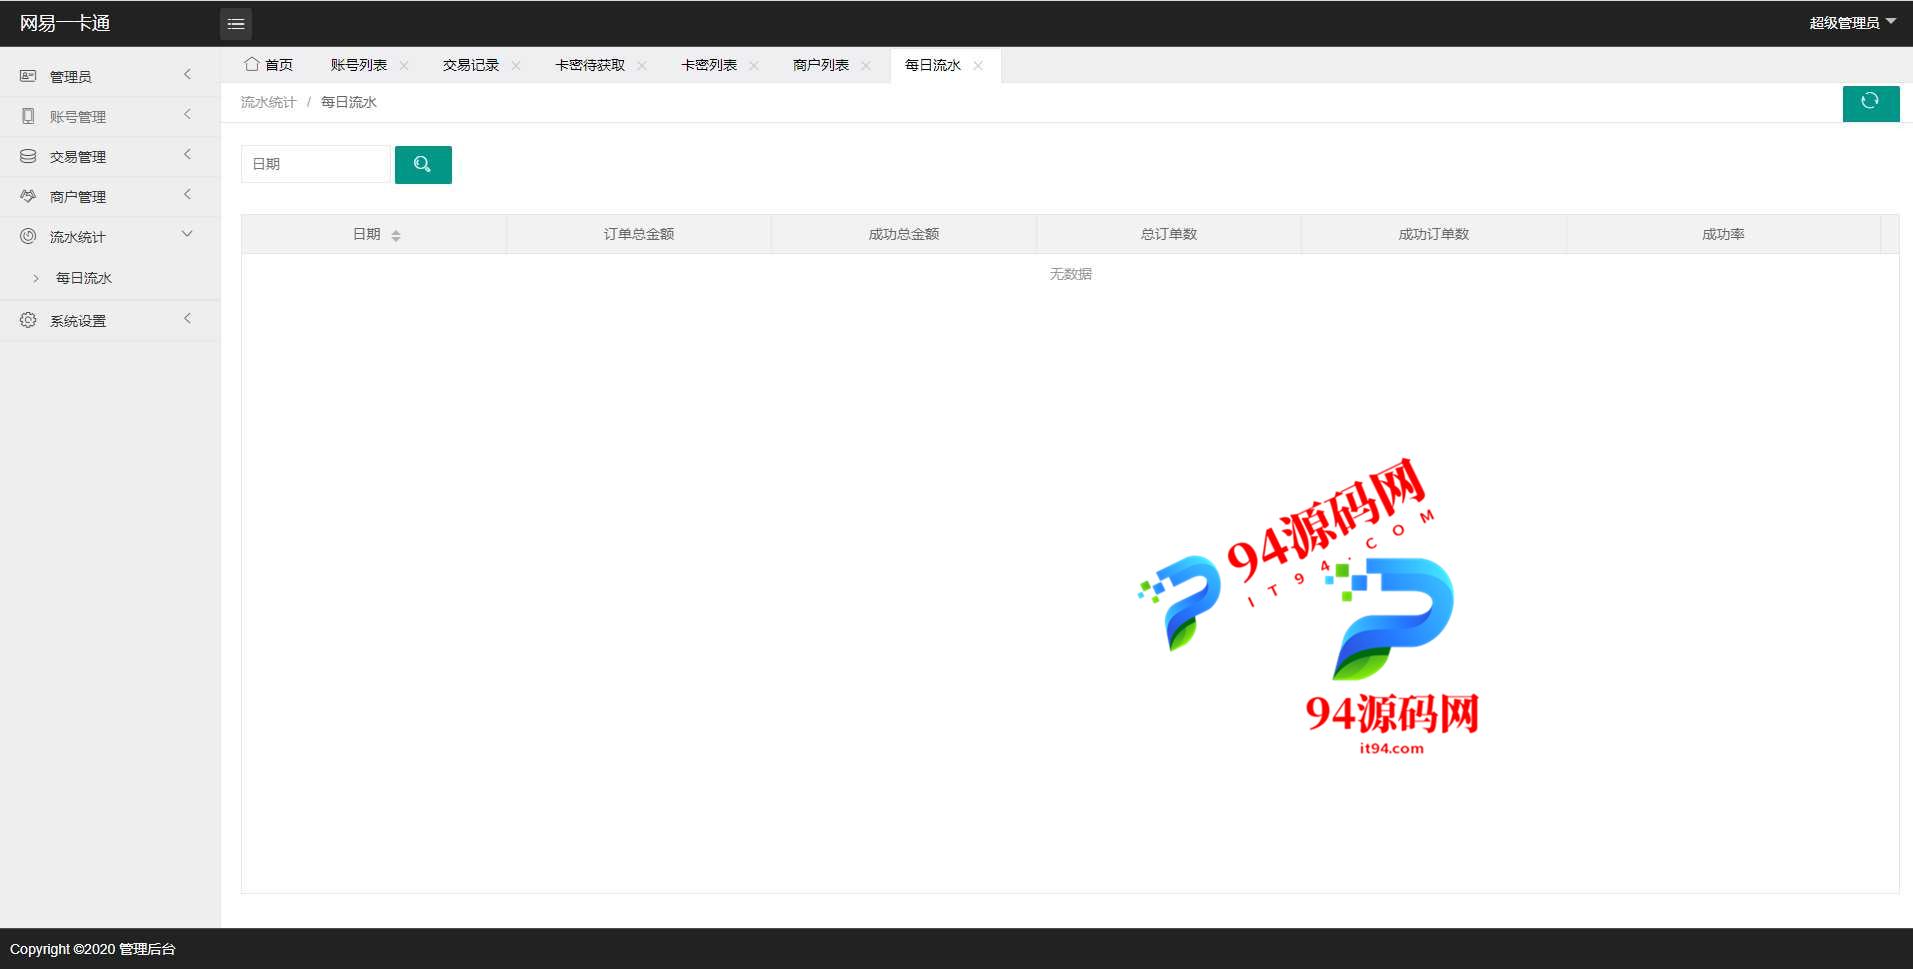This screenshot has width=1913, height=969.
Task: Switch to the 首页 tab
Action: (269, 65)
